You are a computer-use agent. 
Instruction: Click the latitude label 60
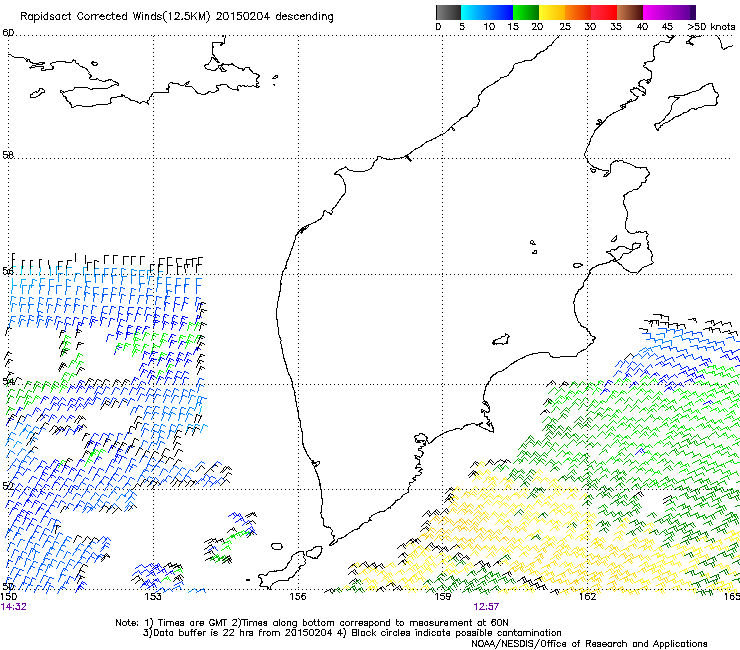click(8, 33)
